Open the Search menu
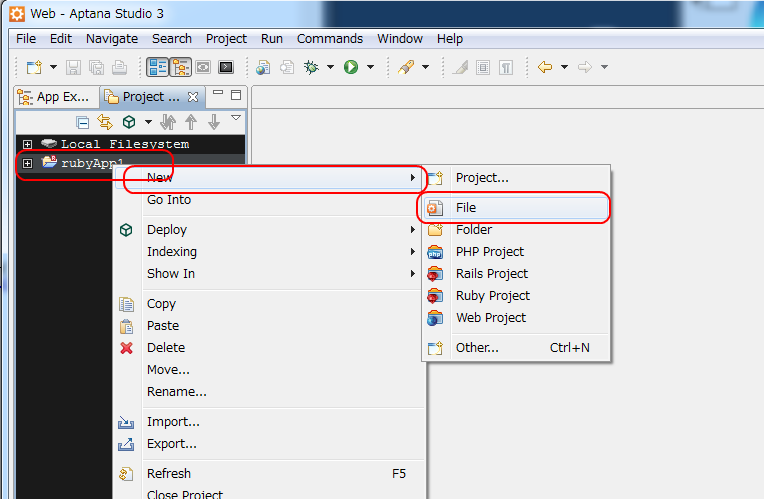The width and height of the screenshot is (764, 499). coord(172,38)
